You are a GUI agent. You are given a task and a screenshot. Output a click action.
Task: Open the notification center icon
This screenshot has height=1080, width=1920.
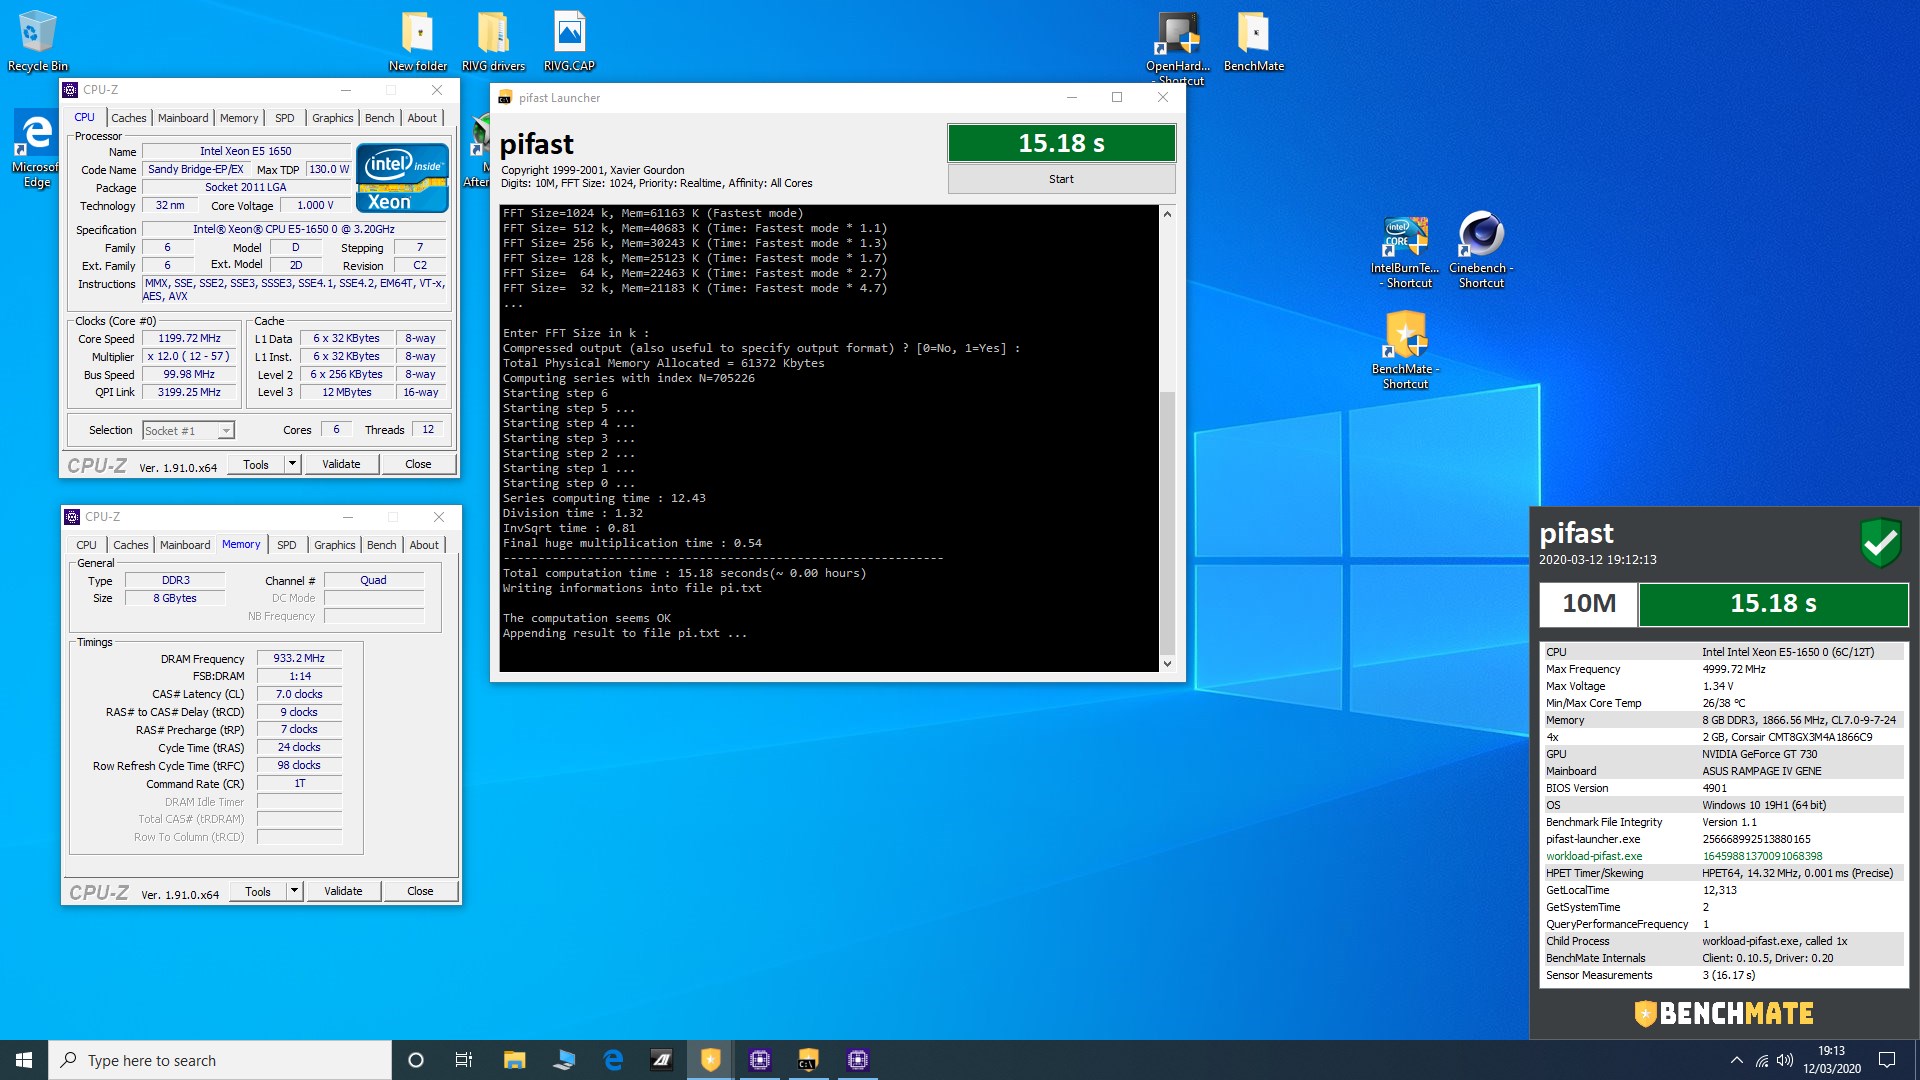coord(1887,1060)
